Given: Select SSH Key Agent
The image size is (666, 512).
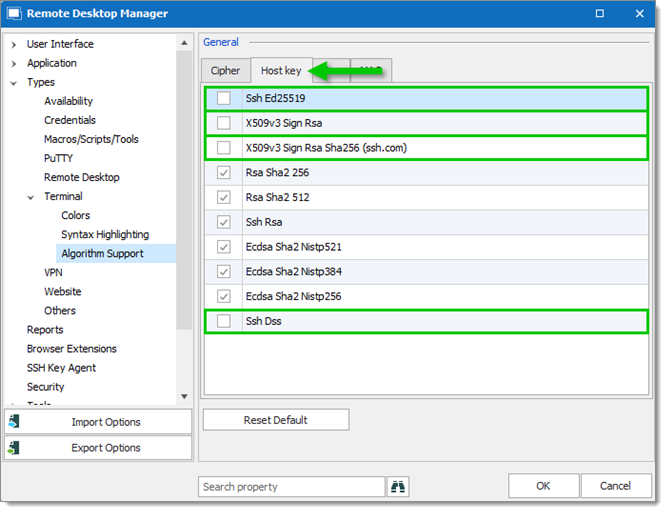Looking at the screenshot, I should pyautogui.click(x=62, y=368).
